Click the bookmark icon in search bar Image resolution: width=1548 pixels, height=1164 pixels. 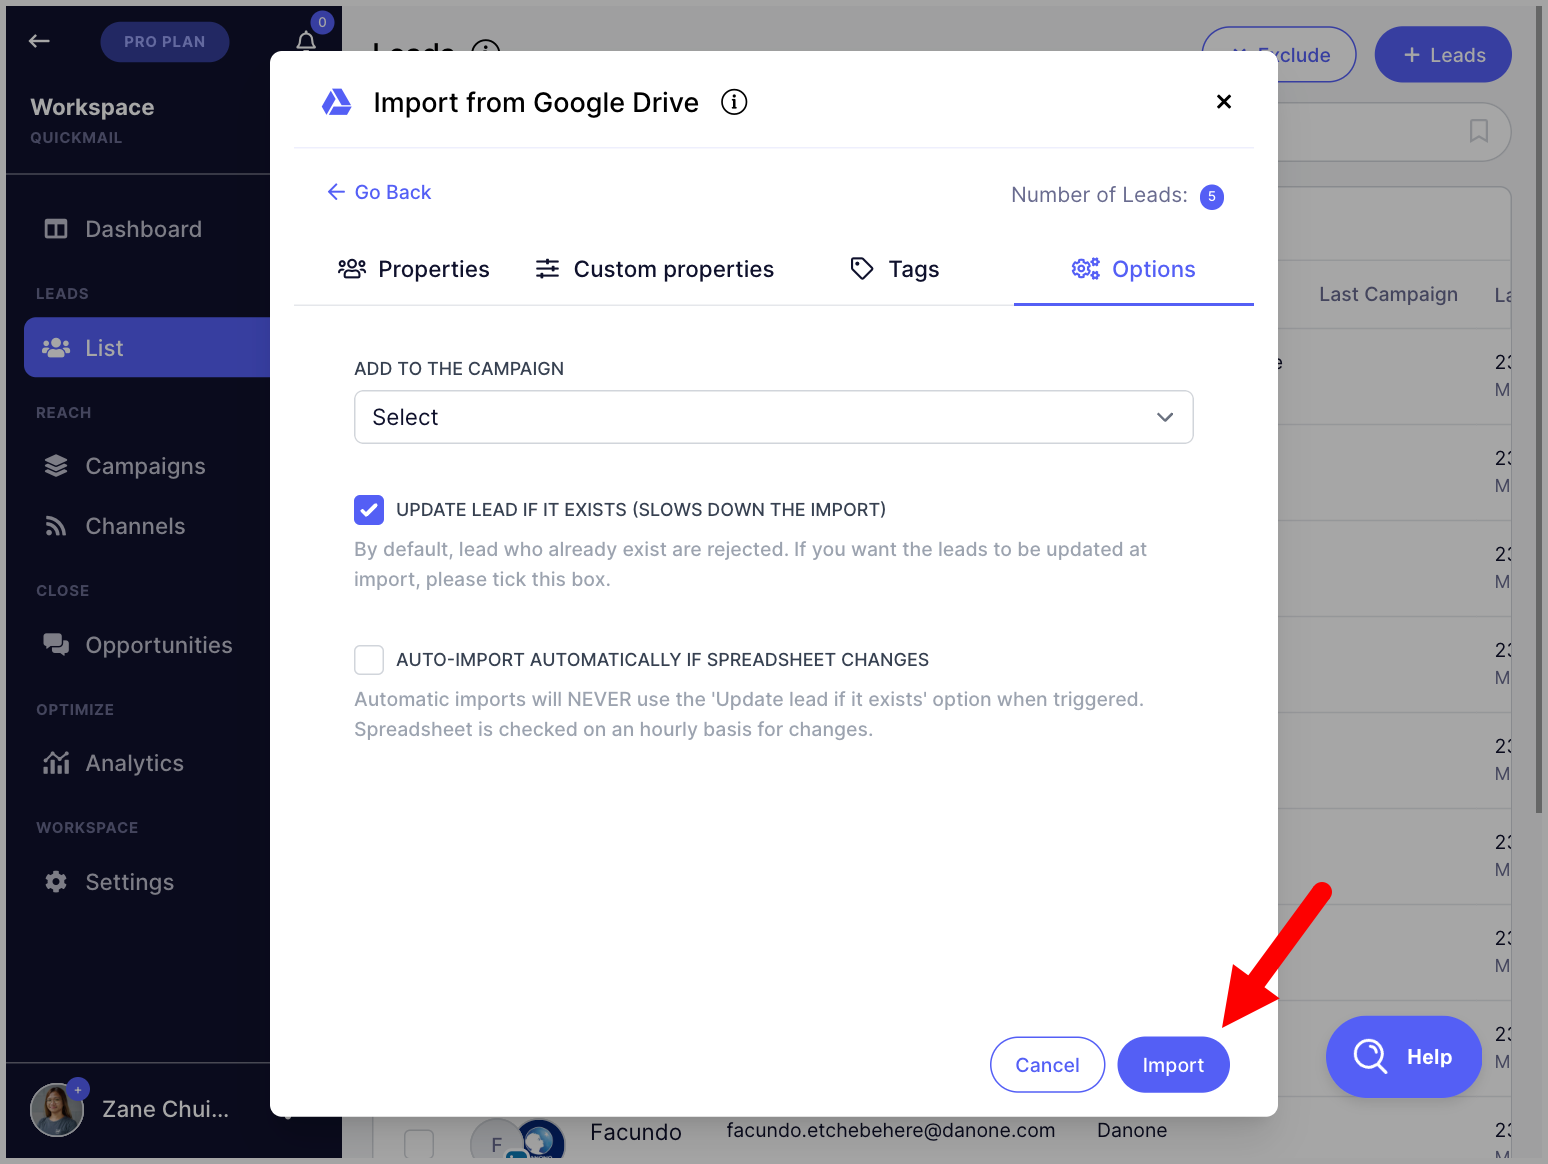pos(1478,131)
